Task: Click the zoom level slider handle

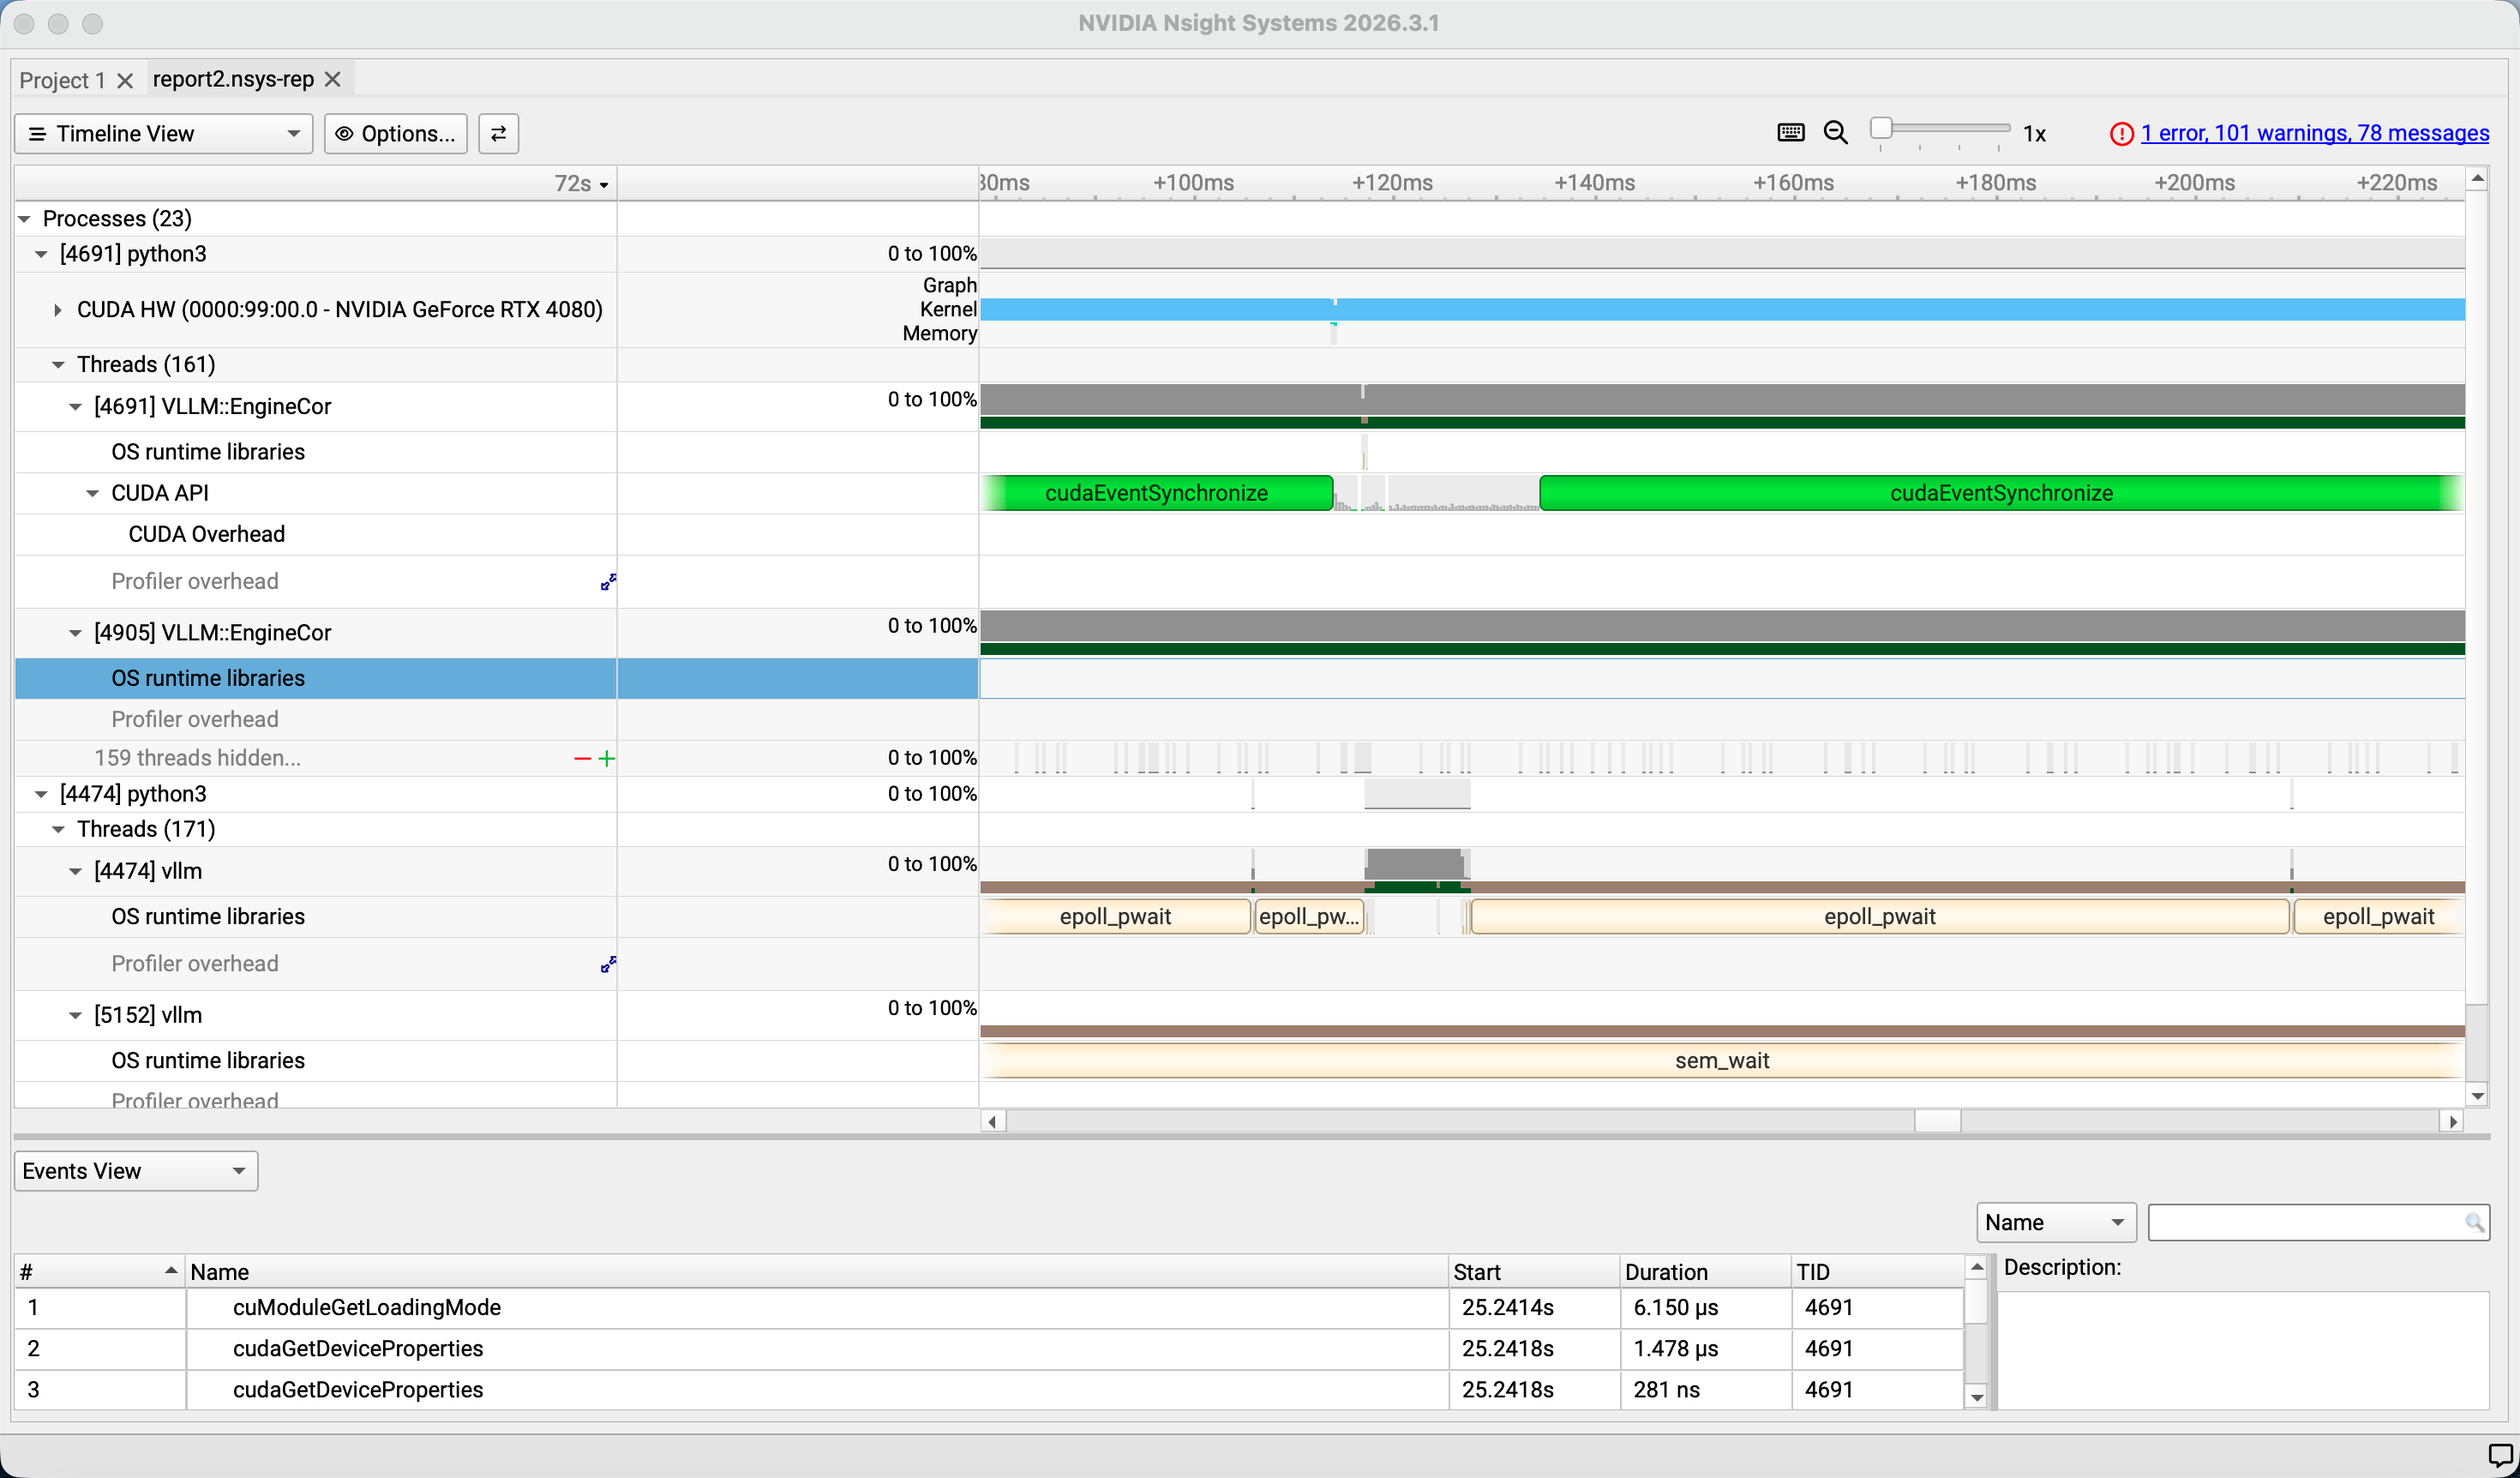Action: coord(1880,128)
